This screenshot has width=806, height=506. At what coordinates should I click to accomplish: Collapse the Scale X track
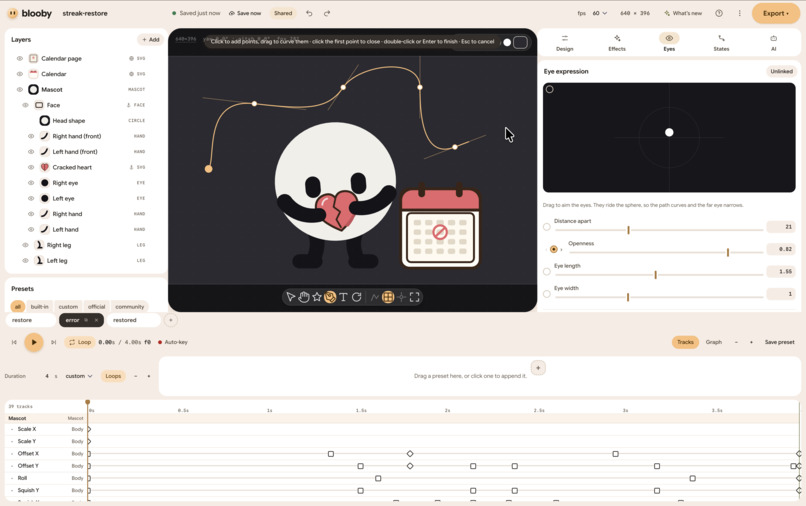pyautogui.click(x=12, y=429)
